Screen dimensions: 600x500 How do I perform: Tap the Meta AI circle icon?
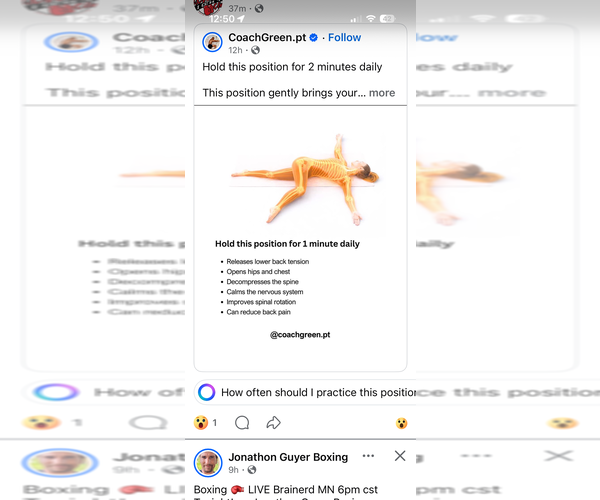pos(207,392)
